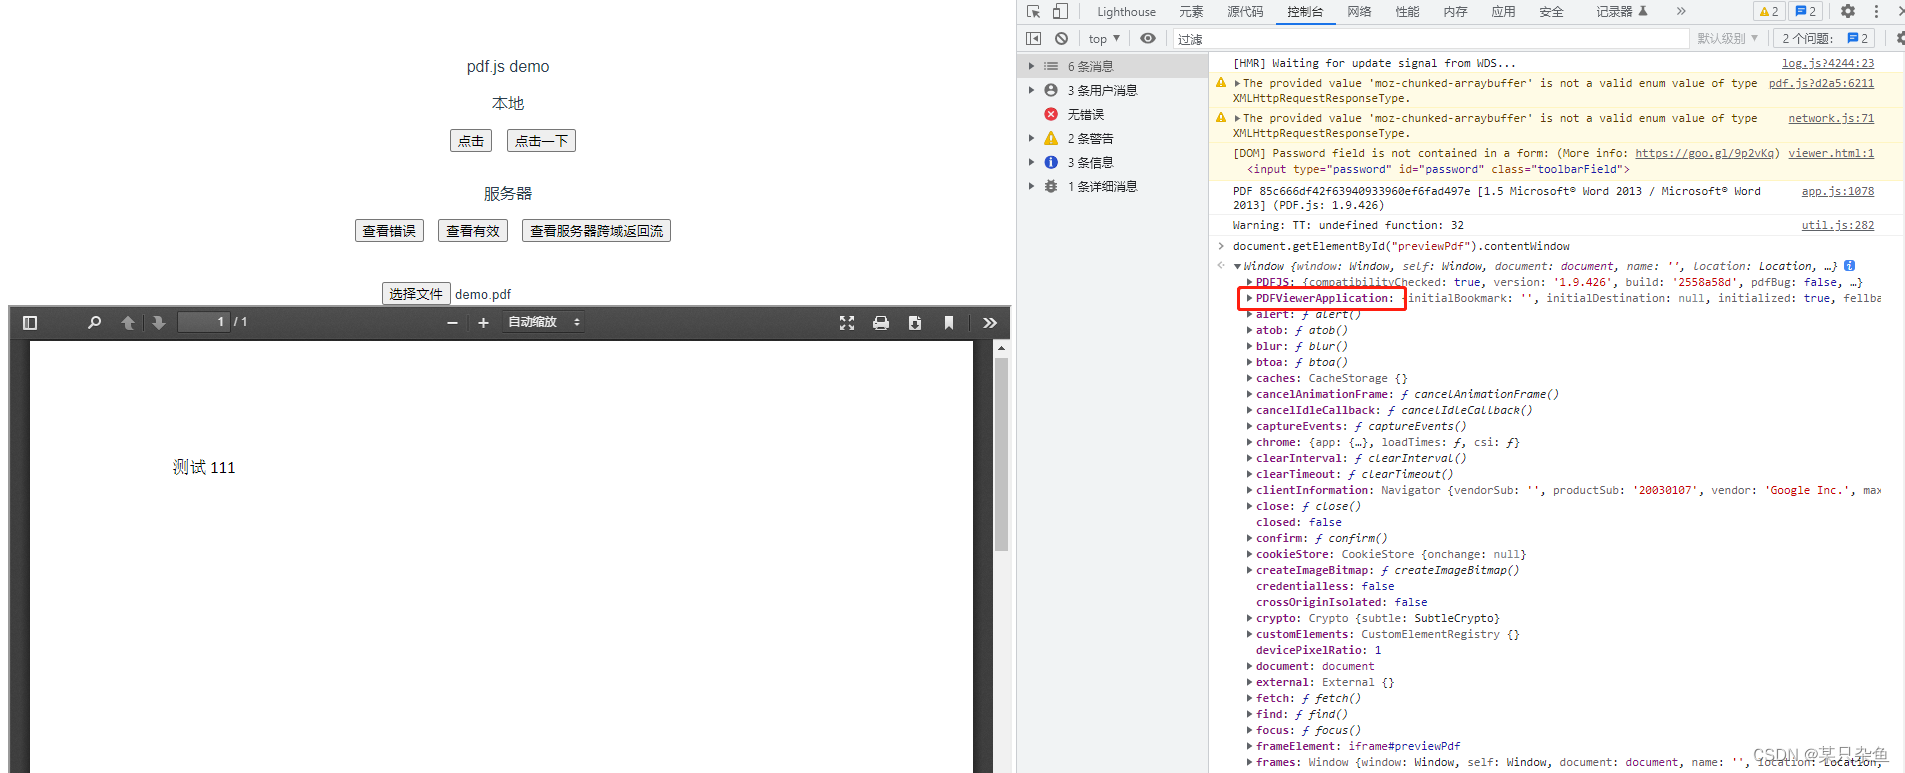Expand the 3 info messages group

pos(1032,162)
